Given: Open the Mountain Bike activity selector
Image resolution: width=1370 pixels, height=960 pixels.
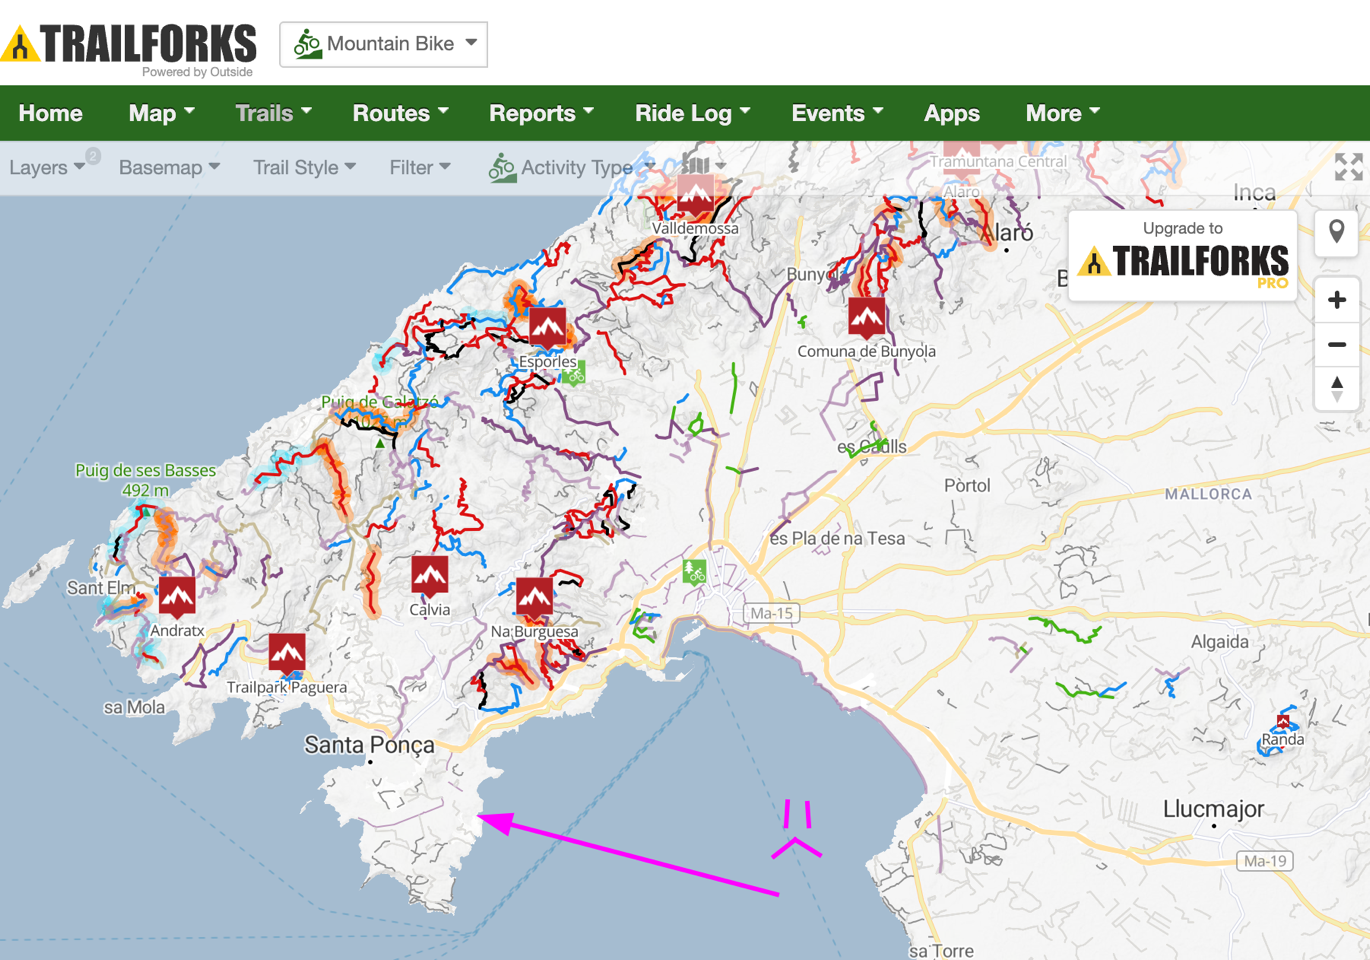Looking at the screenshot, I should 384,45.
